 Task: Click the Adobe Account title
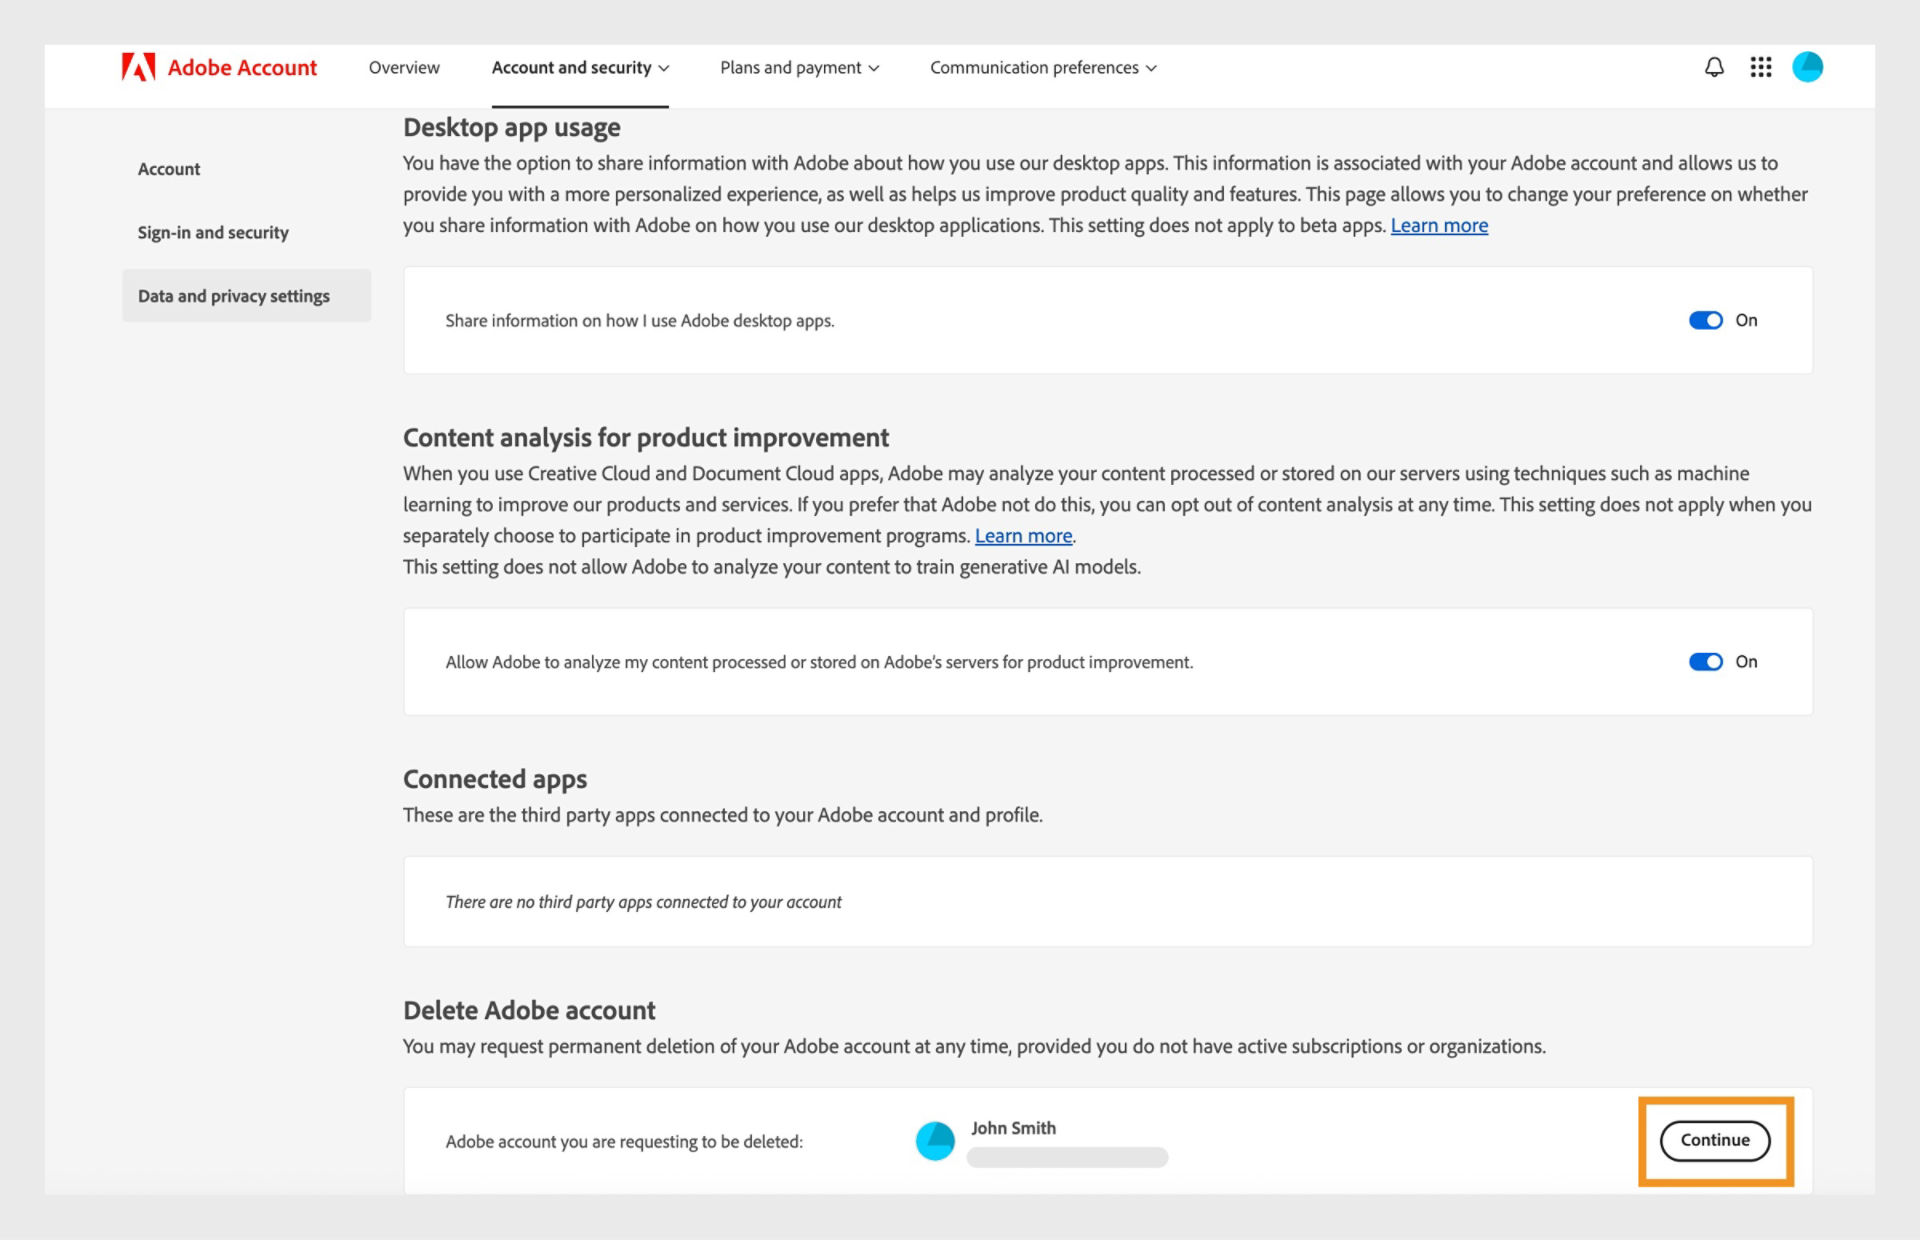click(242, 67)
